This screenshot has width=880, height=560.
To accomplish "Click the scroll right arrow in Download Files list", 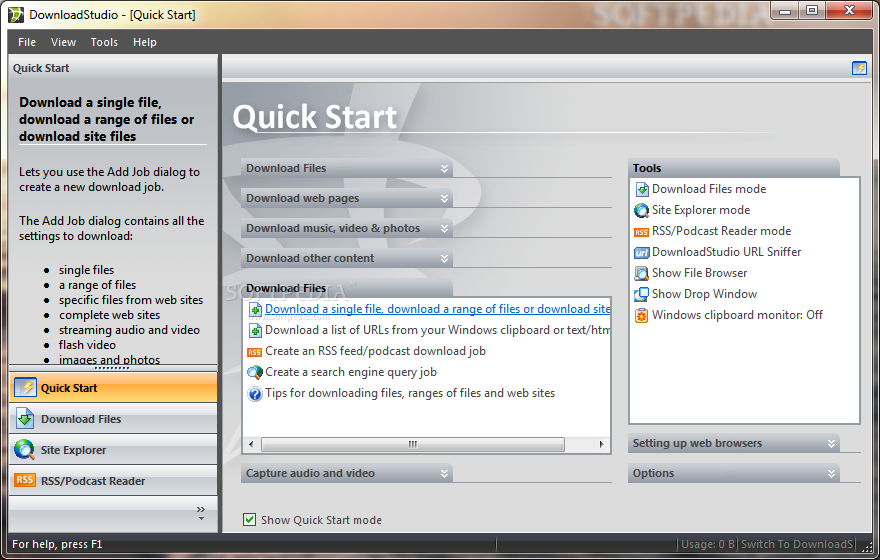I will [x=602, y=444].
